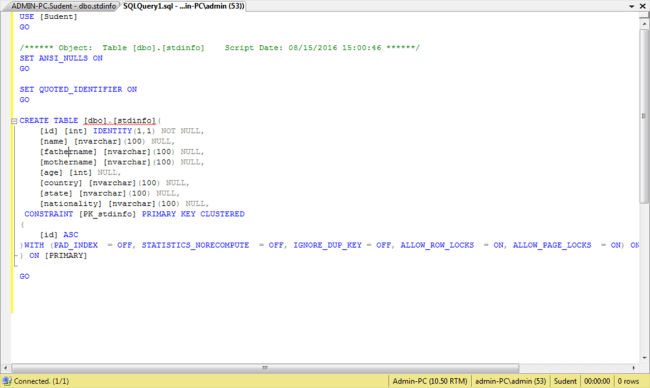Click the horizontal scrollbar right arrow

[633, 368]
